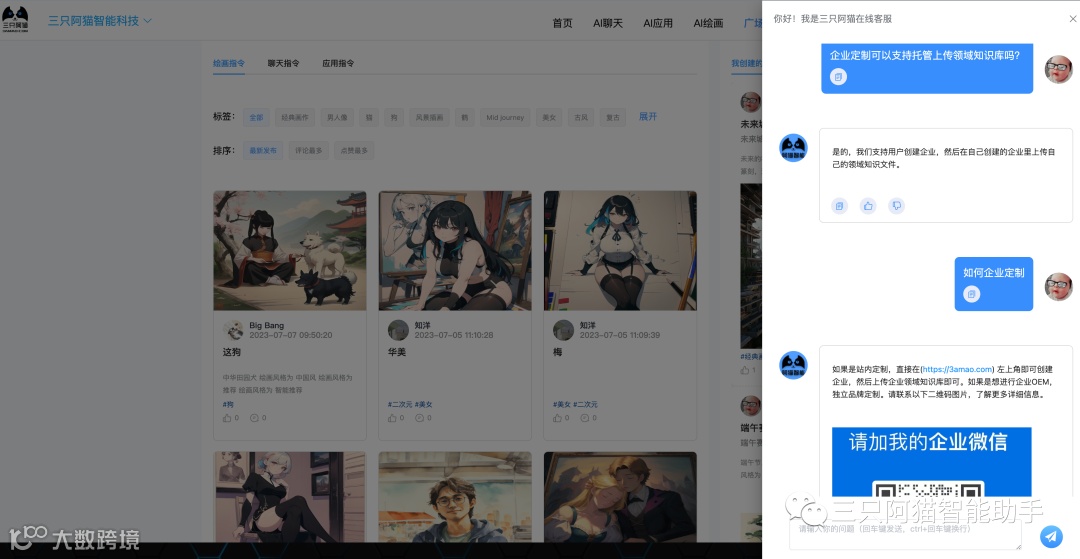
Task: Close the 三只阿猫在线客服 chat panel
Action: (x=1072, y=19)
